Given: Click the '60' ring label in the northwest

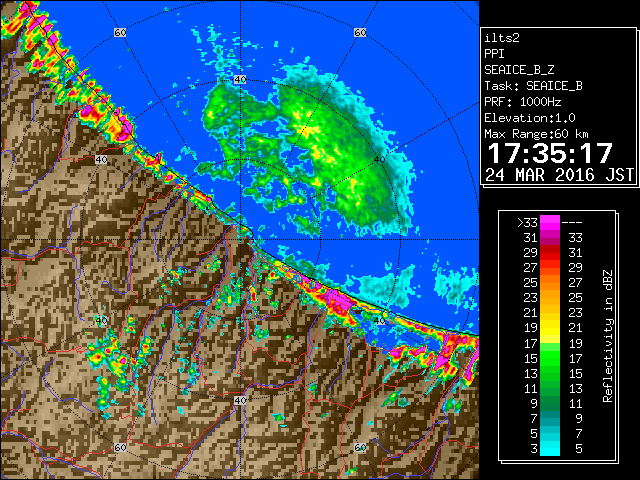Looking at the screenshot, I should 120,32.
